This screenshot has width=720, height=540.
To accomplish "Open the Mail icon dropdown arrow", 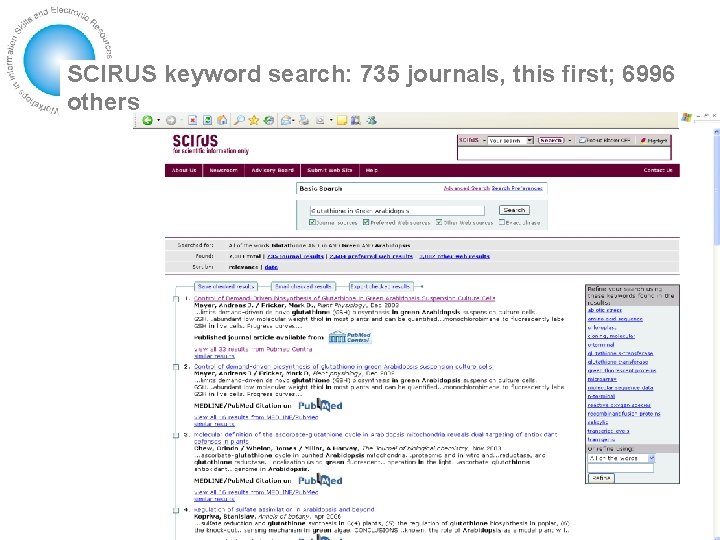I will pyautogui.click(x=293, y=121).
